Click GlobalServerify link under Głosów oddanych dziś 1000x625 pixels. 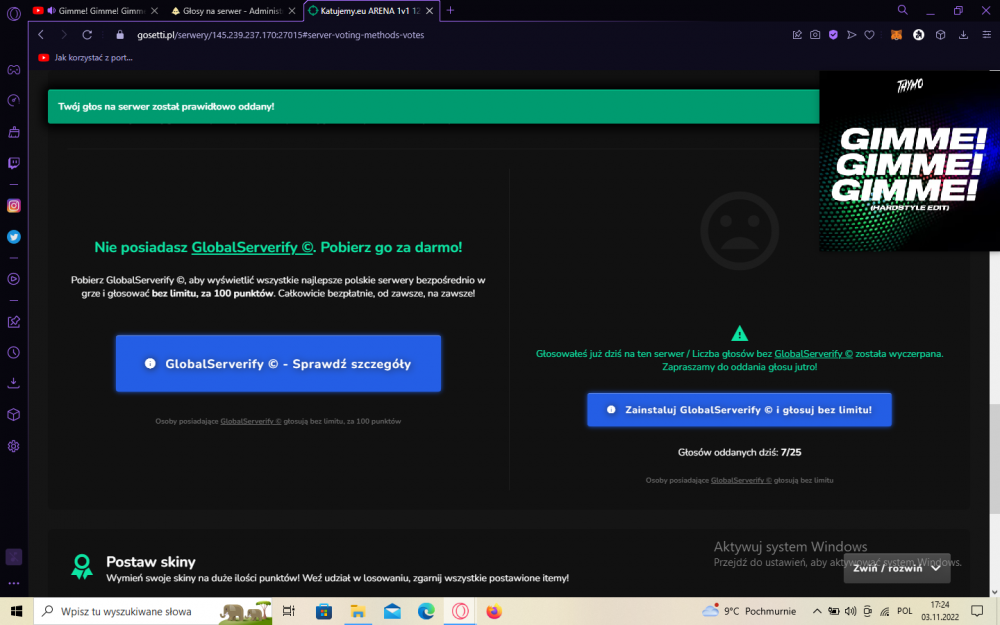(741, 480)
